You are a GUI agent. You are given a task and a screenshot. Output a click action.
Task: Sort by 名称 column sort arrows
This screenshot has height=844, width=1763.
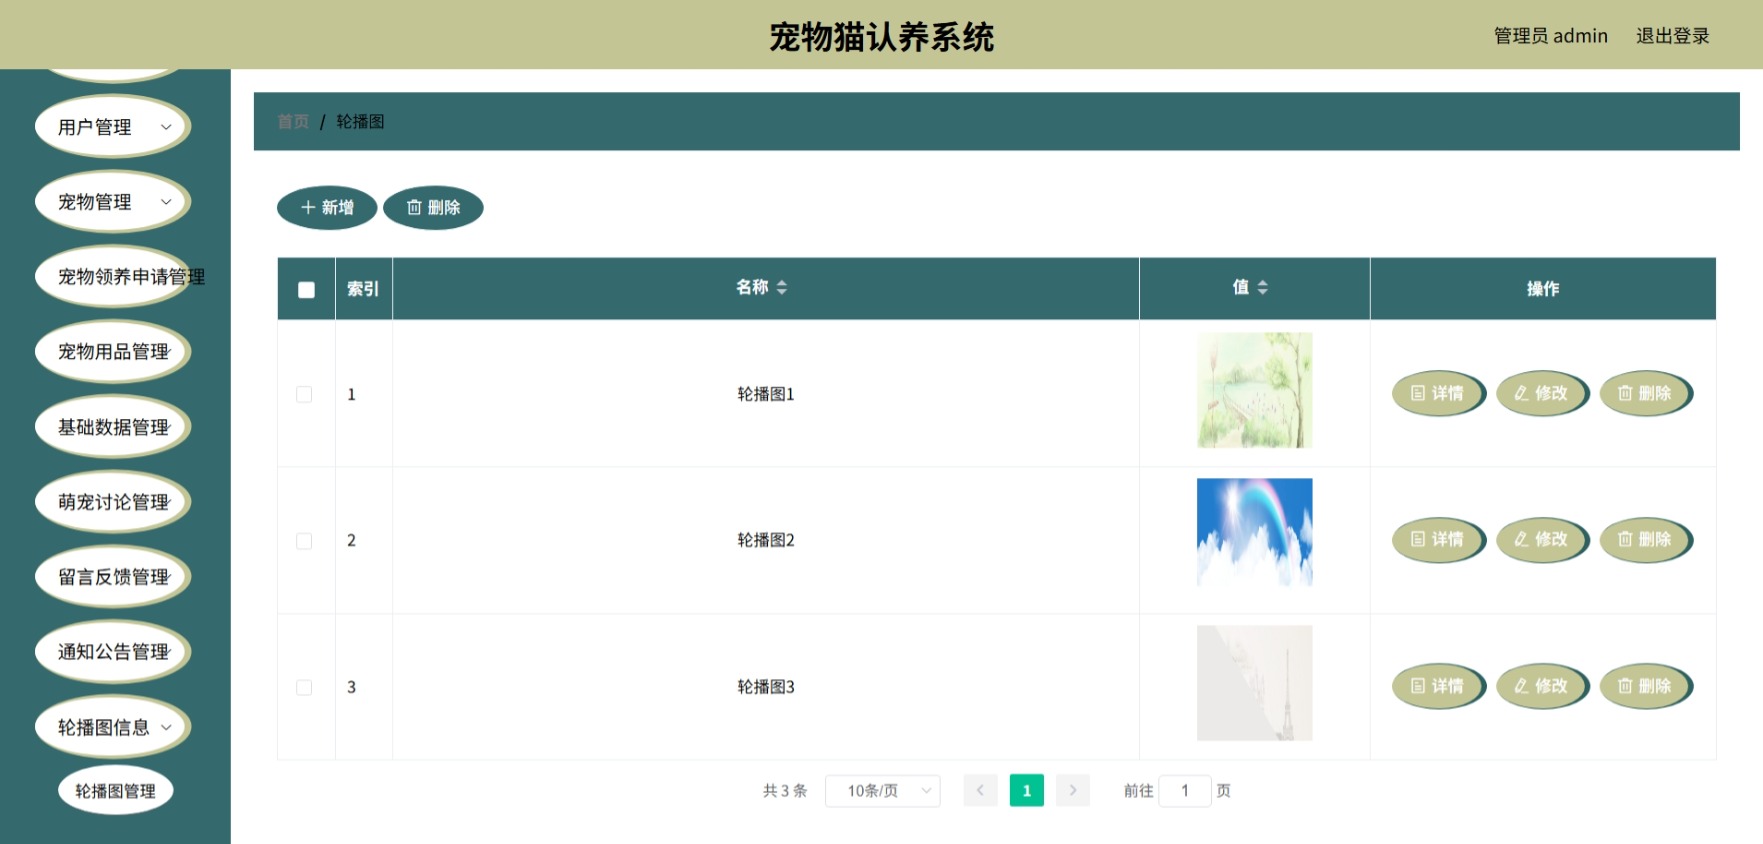point(782,288)
